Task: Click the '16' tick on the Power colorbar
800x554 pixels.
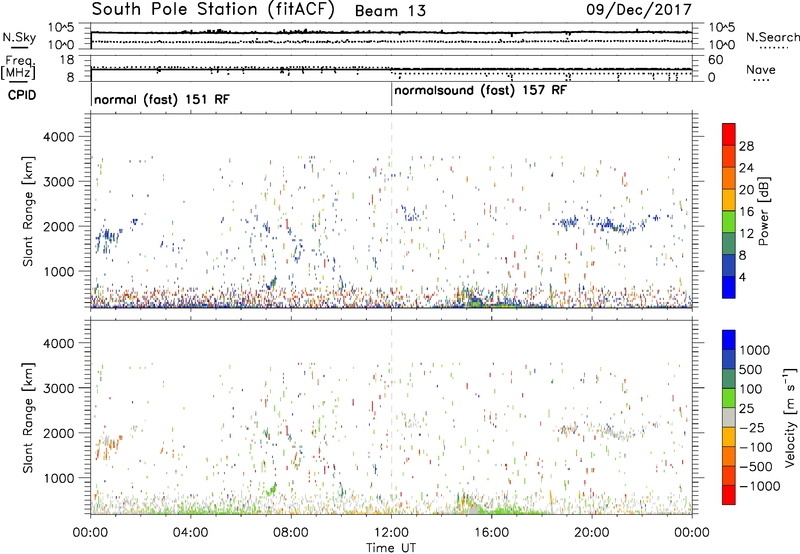Action: 746,212
